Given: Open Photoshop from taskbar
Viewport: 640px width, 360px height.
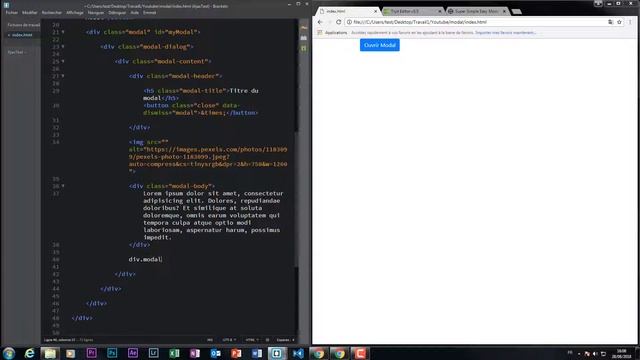Looking at the screenshot, I should (112, 353).
